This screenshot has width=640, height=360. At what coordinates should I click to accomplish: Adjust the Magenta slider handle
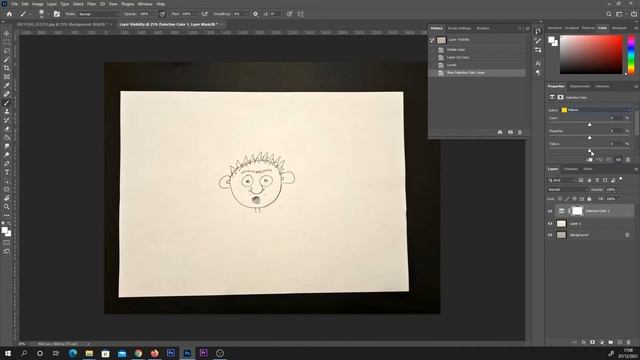click(589, 138)
